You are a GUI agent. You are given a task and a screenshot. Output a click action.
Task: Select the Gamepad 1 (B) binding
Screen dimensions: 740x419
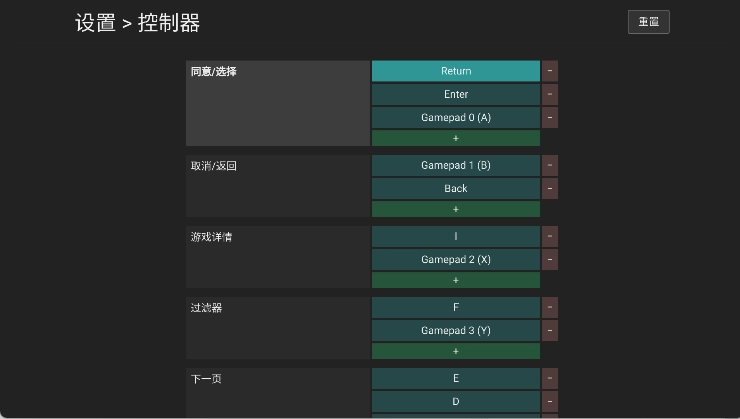click(x=455, y=165)
